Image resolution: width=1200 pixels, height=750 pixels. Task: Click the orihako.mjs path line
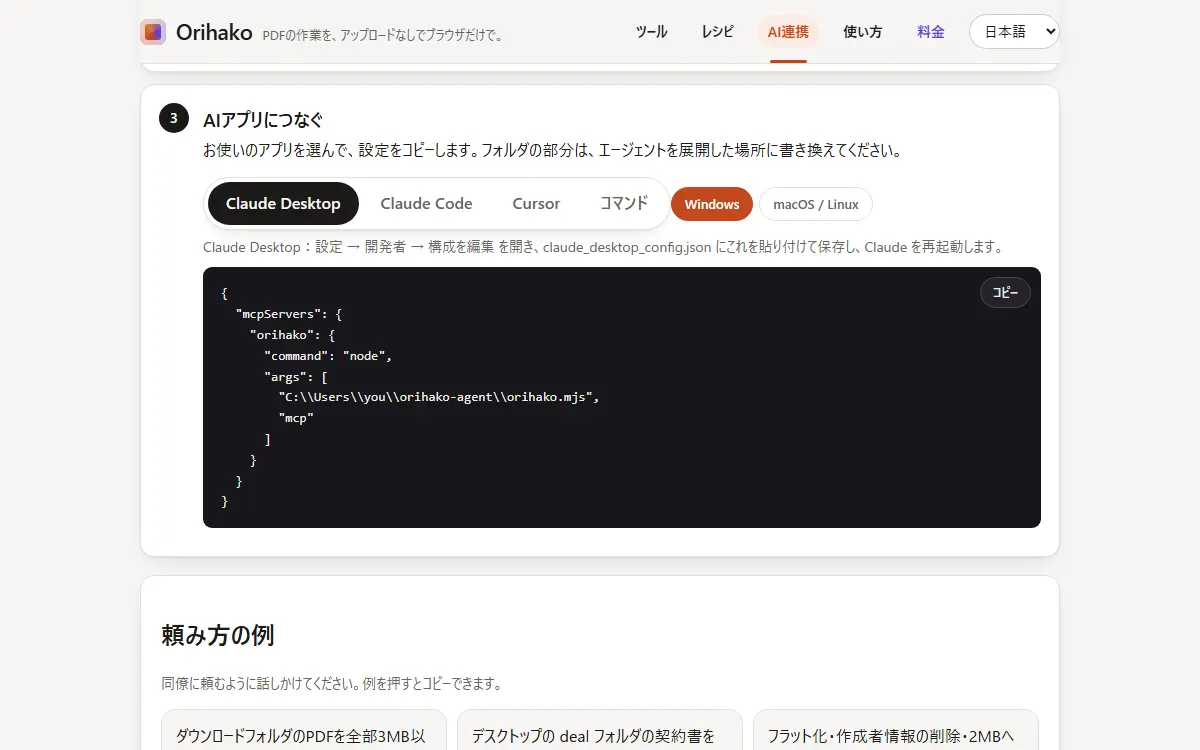pos(438,397)
